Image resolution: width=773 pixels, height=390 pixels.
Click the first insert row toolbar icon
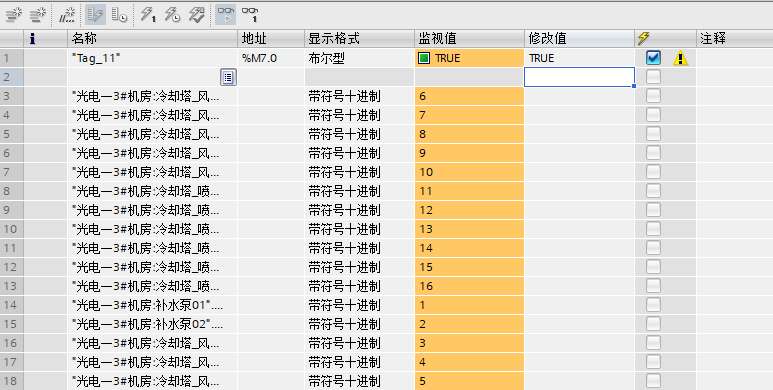pos(14,15)
